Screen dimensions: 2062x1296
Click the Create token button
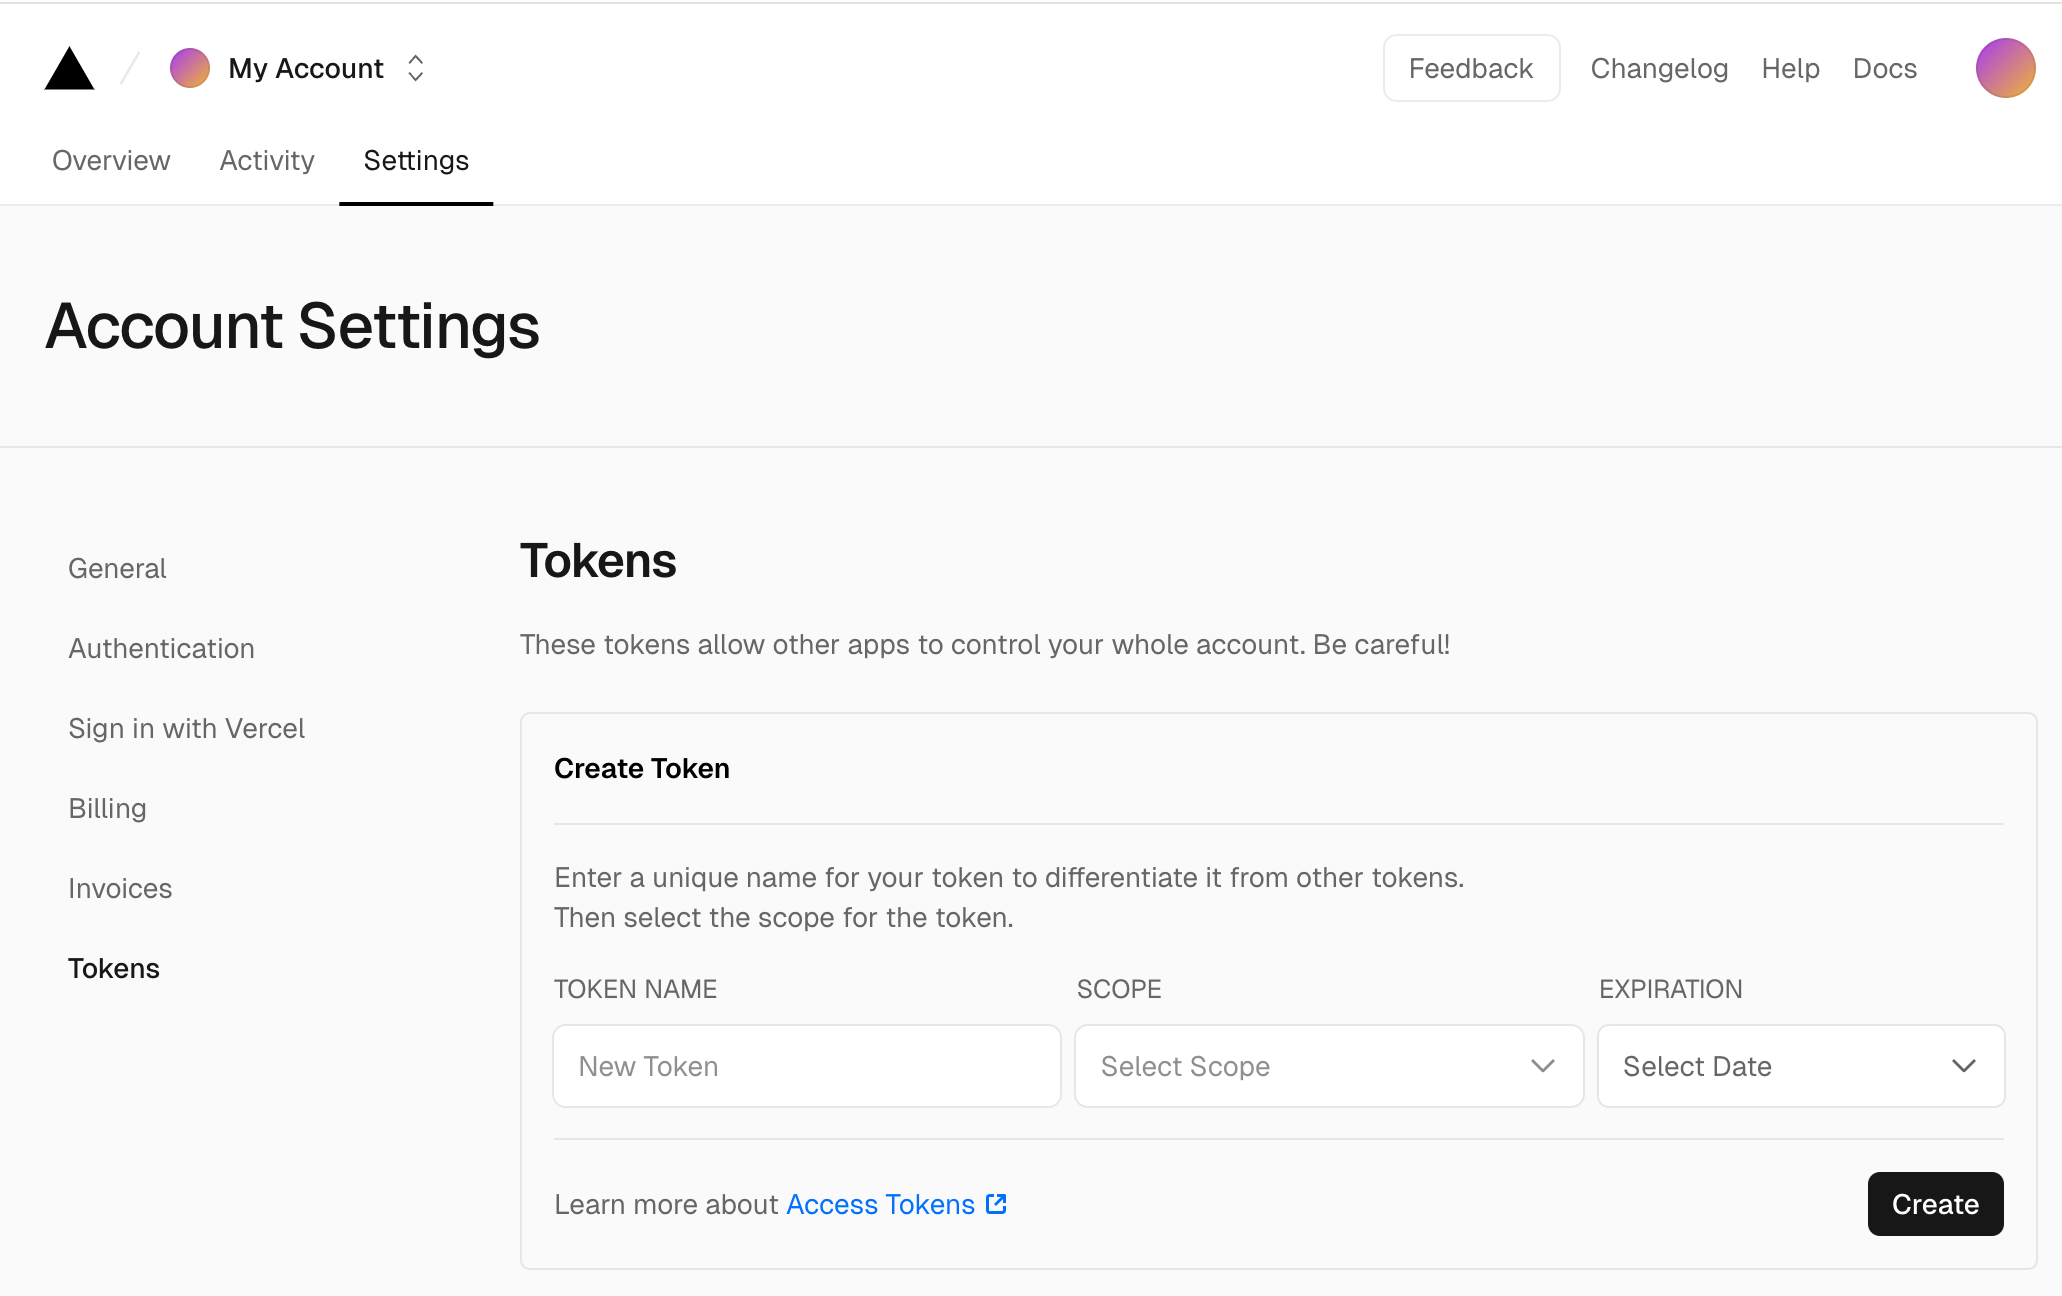[x=1934, y=1204]
